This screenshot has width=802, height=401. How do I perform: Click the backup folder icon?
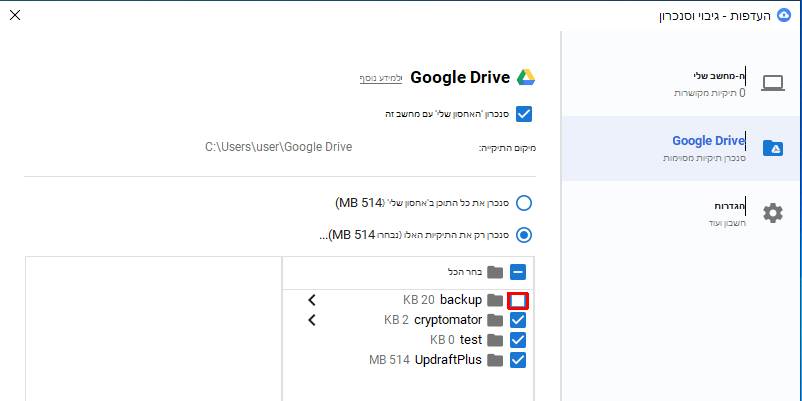point(495,300)
